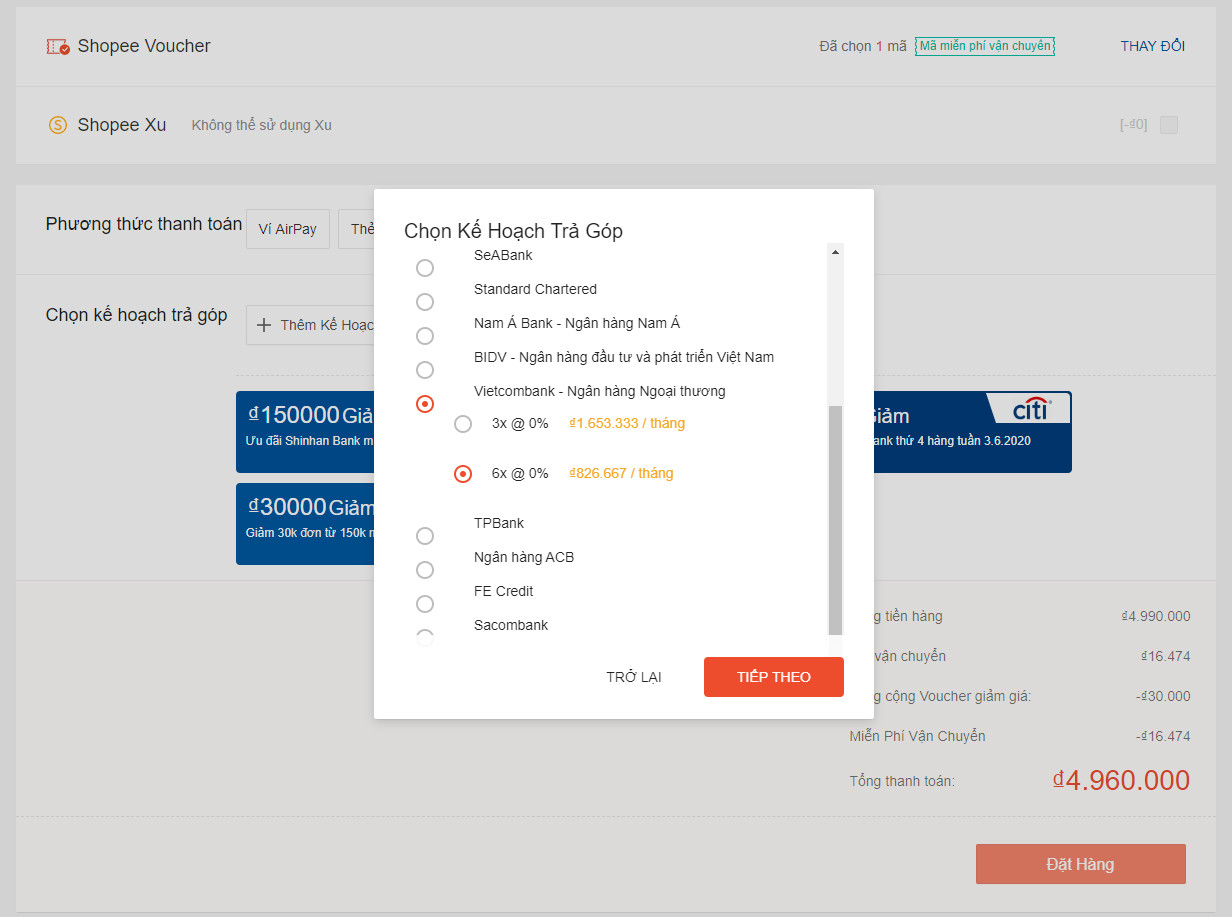
Task: Click the Sacombank bank name
Action: tap(511, 625)
